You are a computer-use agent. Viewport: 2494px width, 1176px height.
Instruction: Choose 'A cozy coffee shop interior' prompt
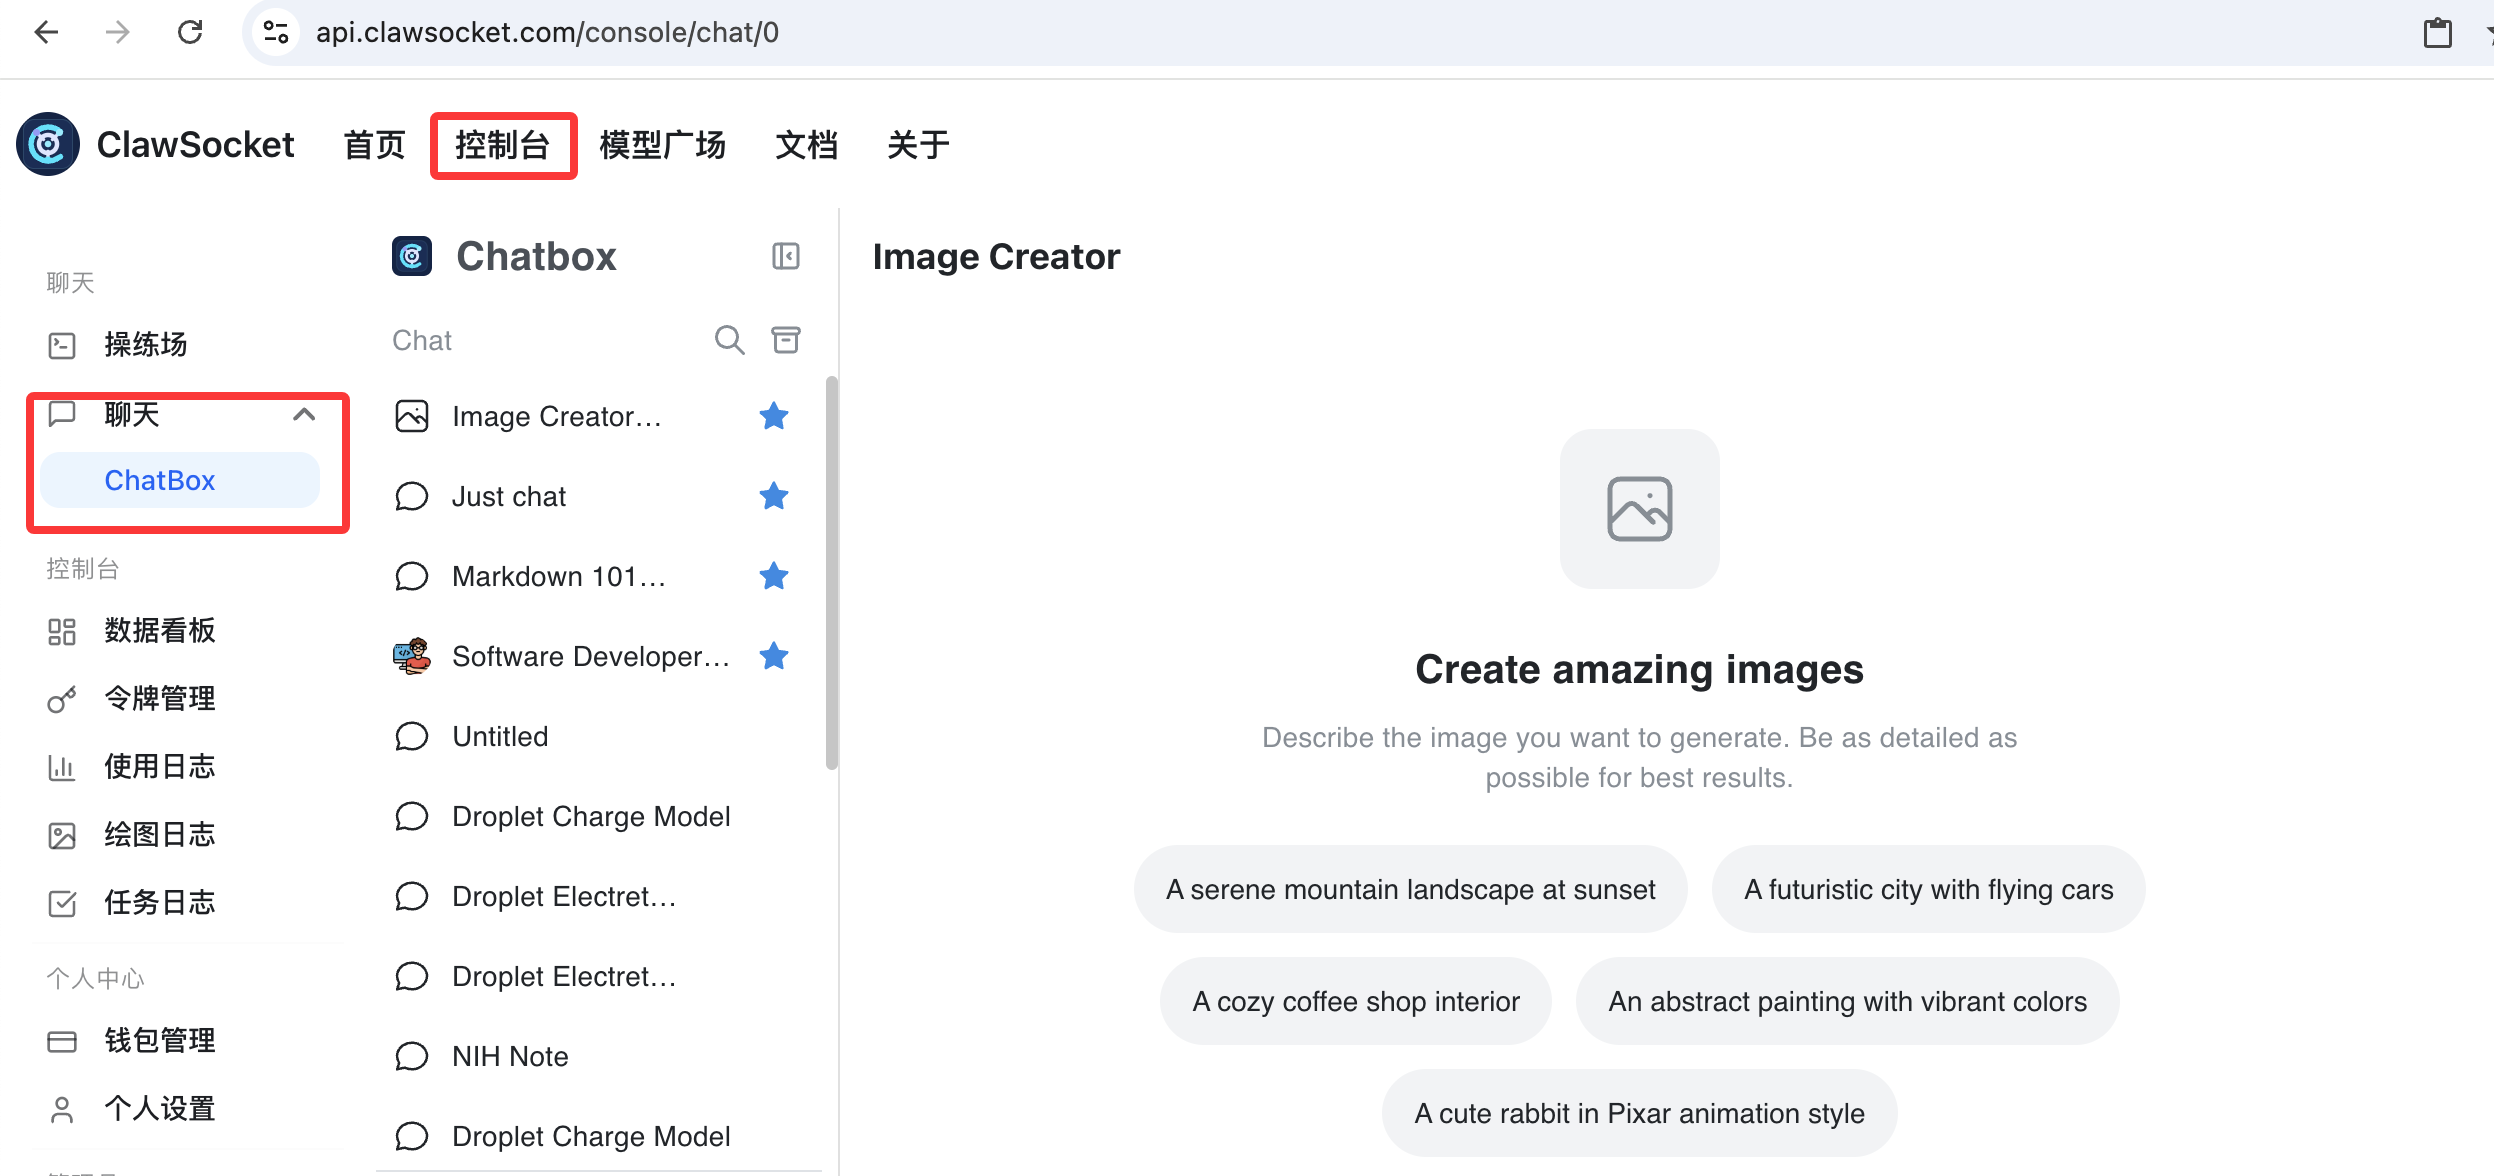click(x=1355, y=1001)
